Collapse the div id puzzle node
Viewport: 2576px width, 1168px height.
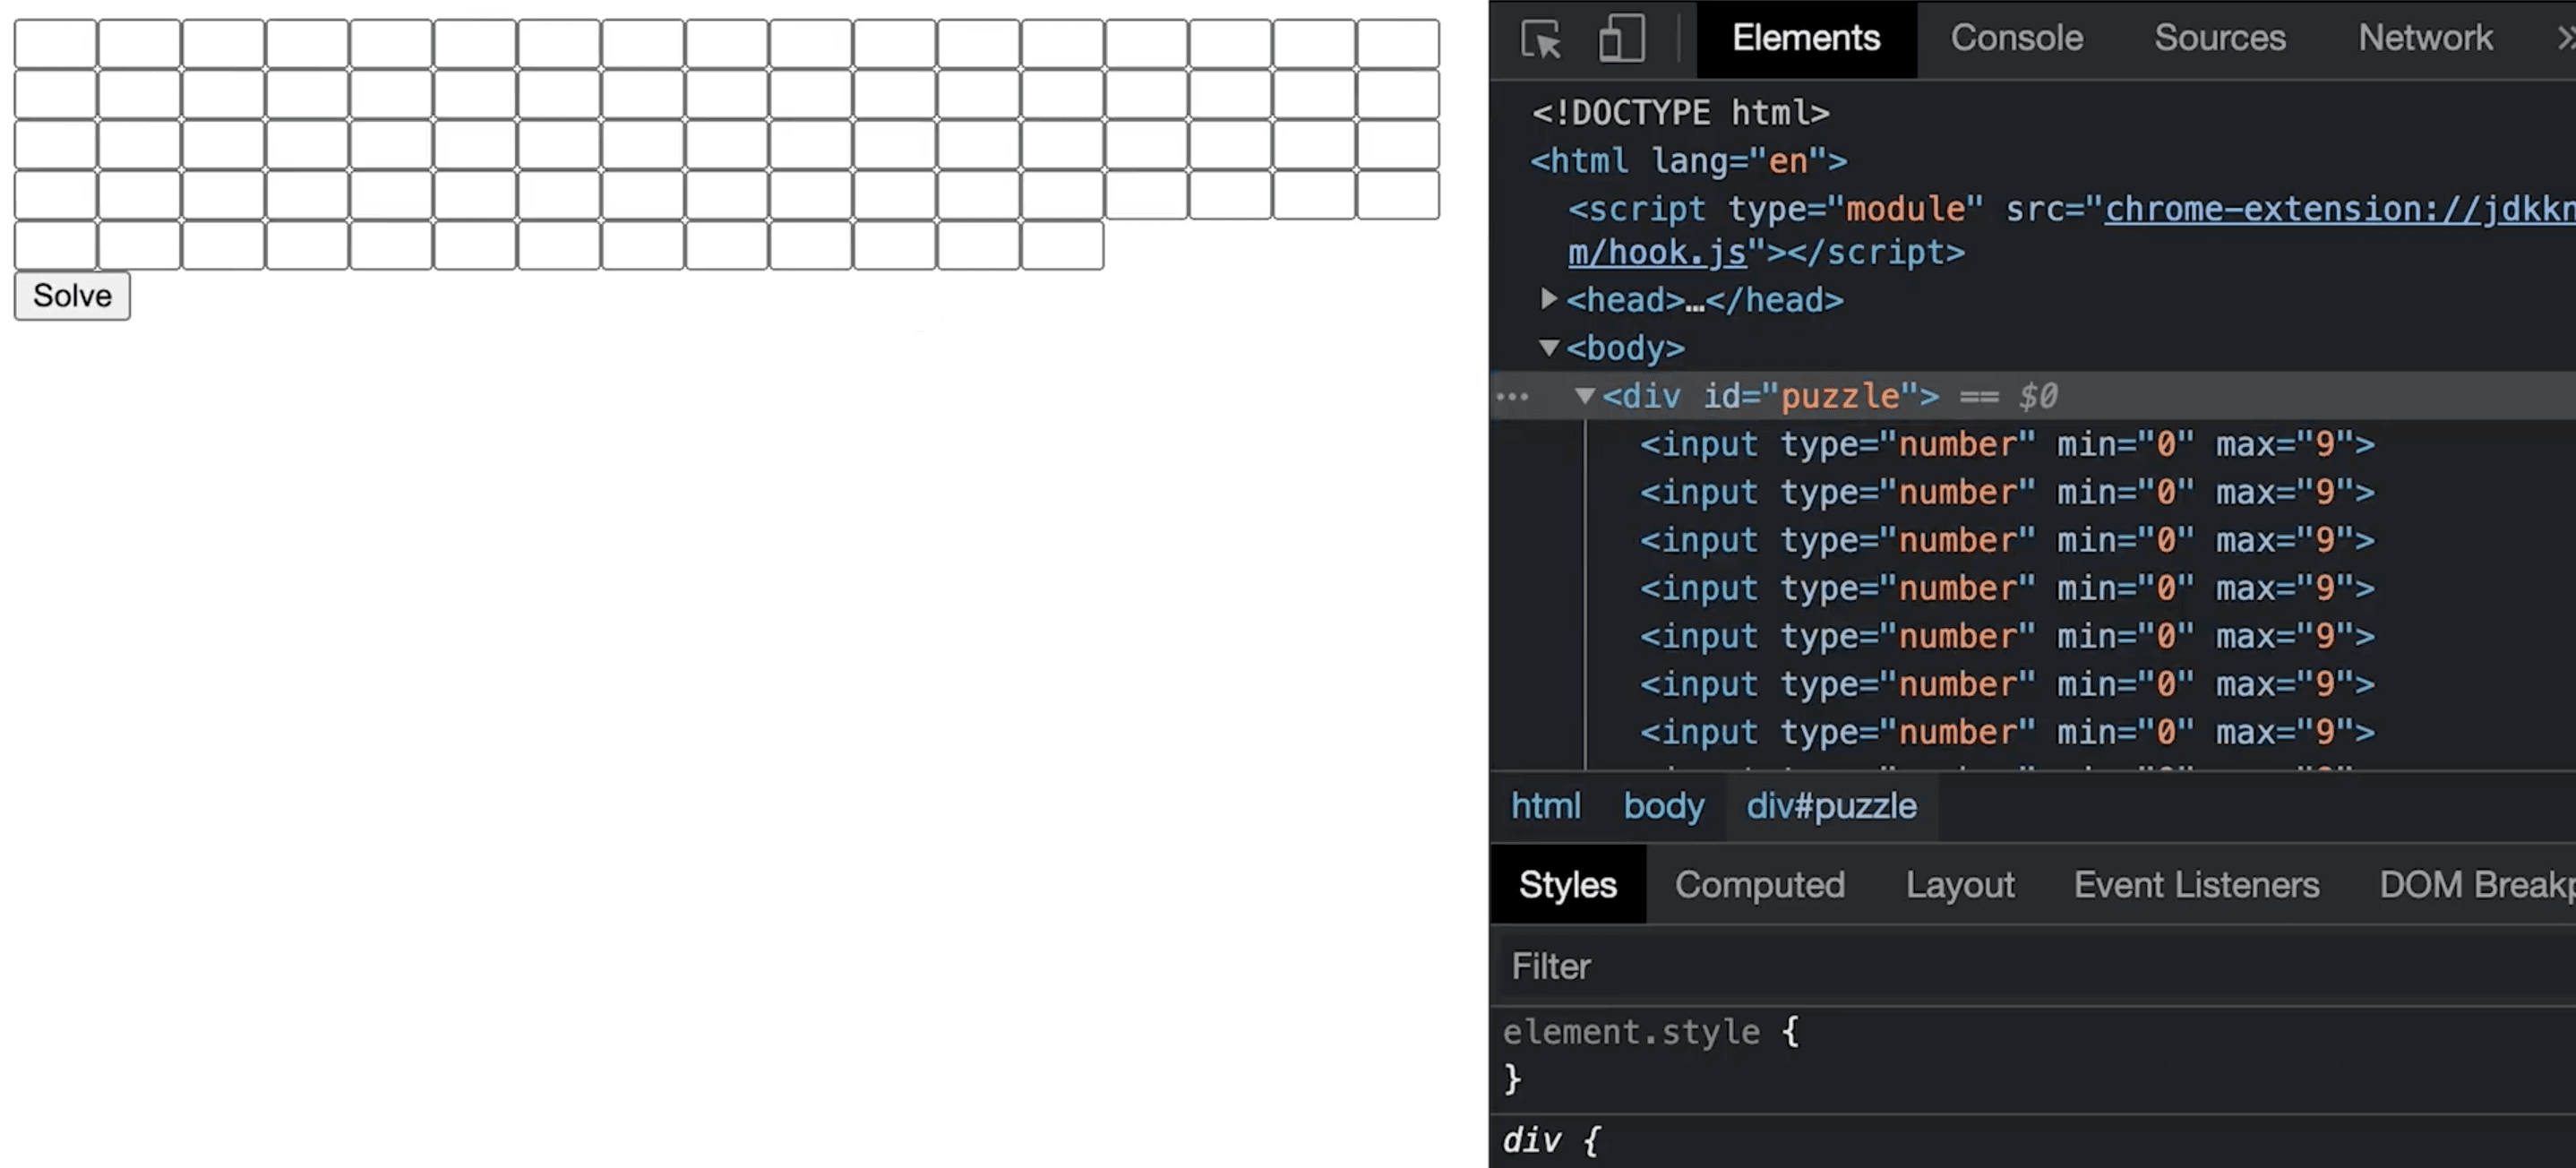point(1584,395)
